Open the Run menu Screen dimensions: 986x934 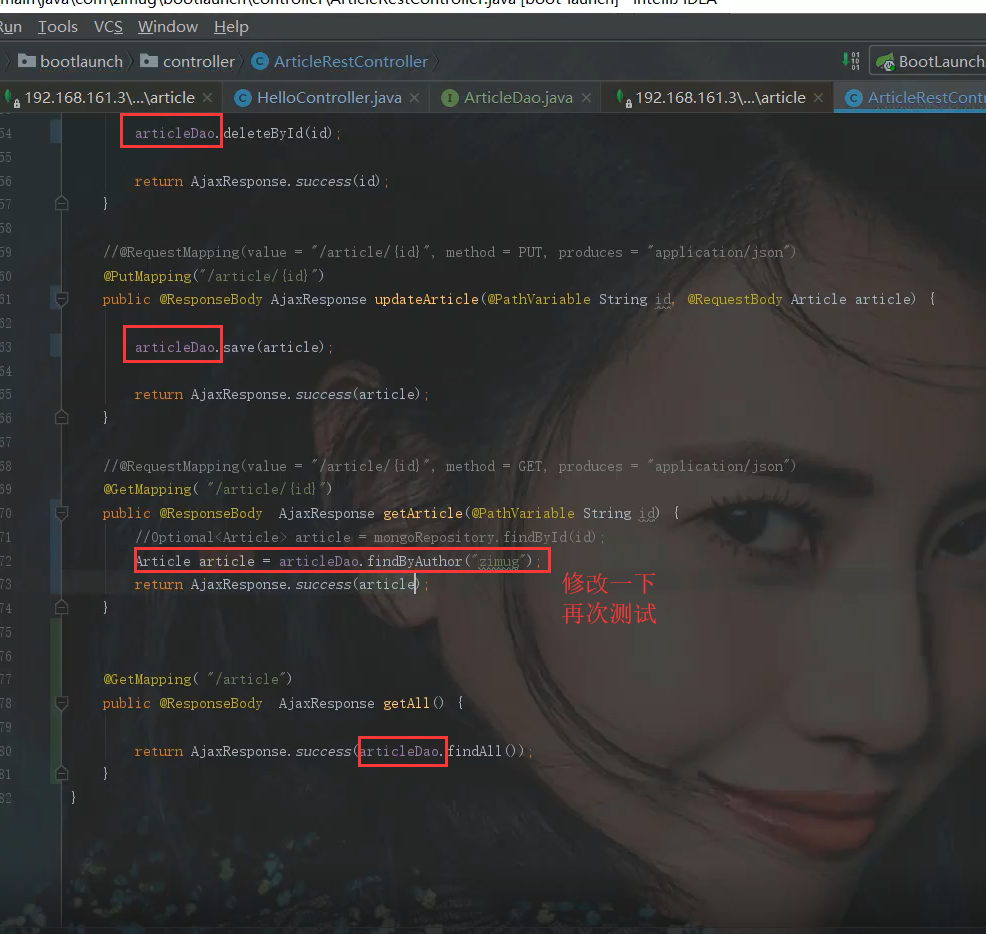[10, 27]
